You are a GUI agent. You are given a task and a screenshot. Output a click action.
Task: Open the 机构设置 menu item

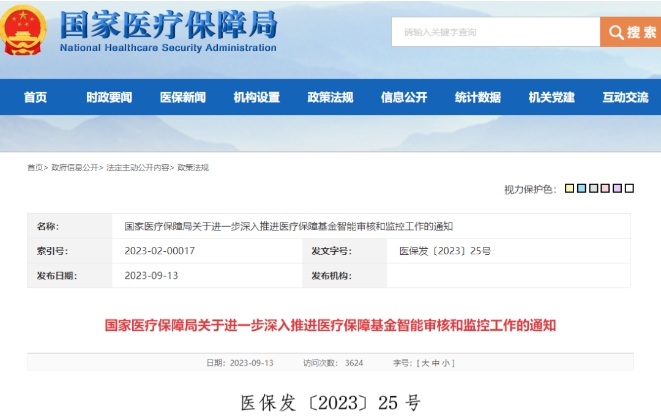point(257,97)
